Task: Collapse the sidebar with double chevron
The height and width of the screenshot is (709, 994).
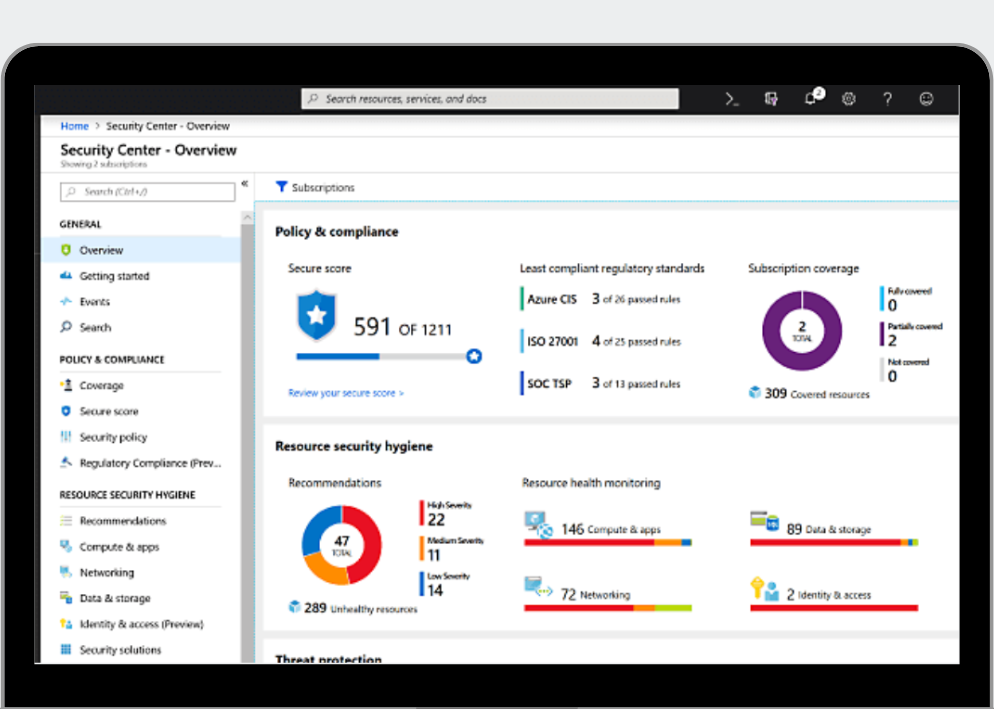Action: [245, 184]
